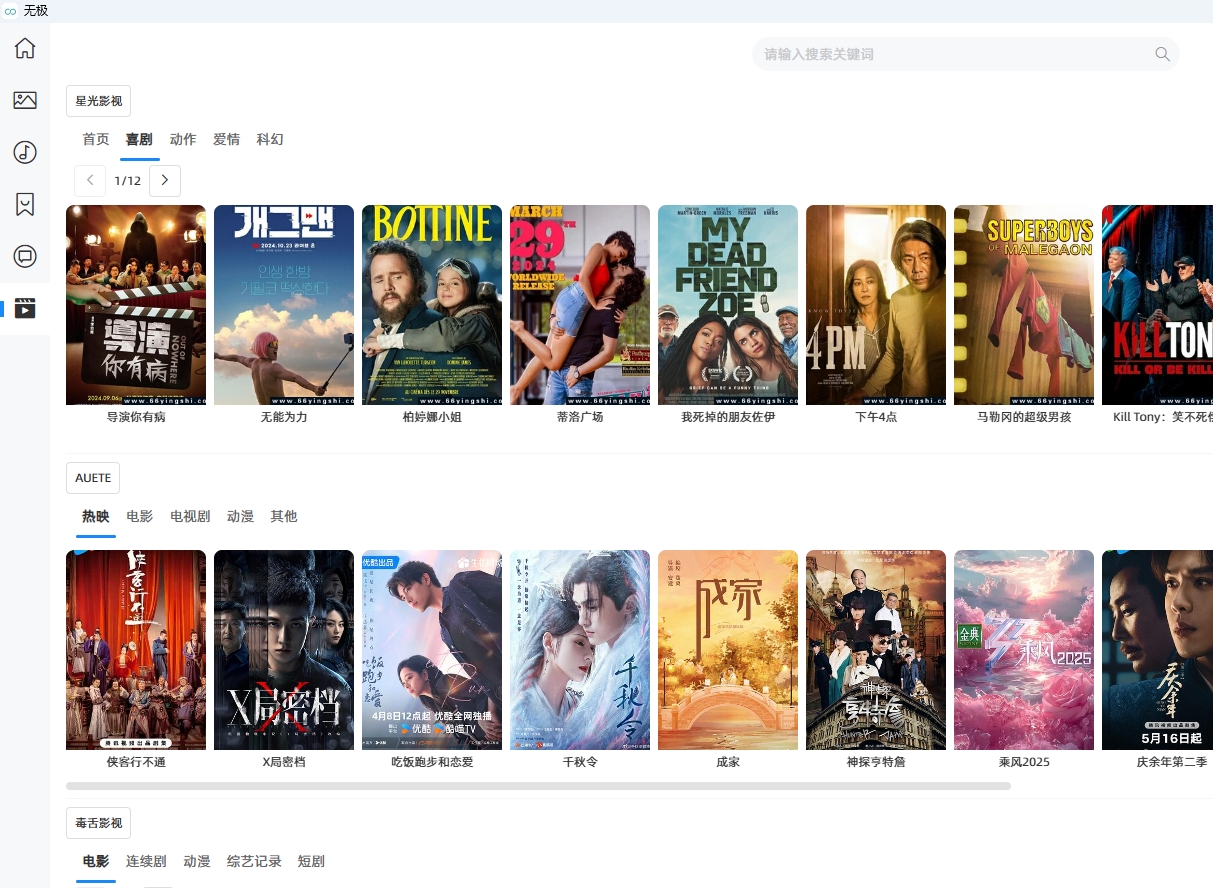Click the 毒舌影视 source button
The width and height of the screenshot is (1213, 888).
(98, 823)
